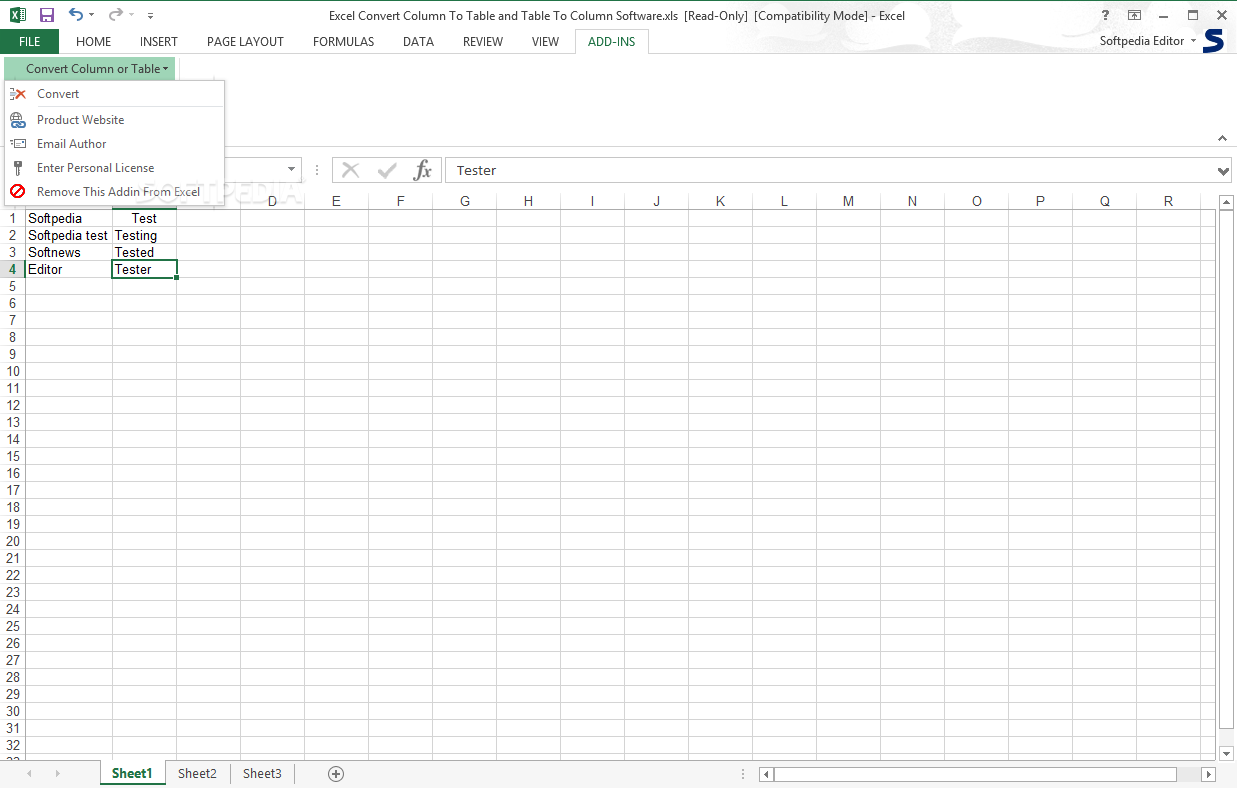Open the Name Box dropdown arrow

[292, 170]
